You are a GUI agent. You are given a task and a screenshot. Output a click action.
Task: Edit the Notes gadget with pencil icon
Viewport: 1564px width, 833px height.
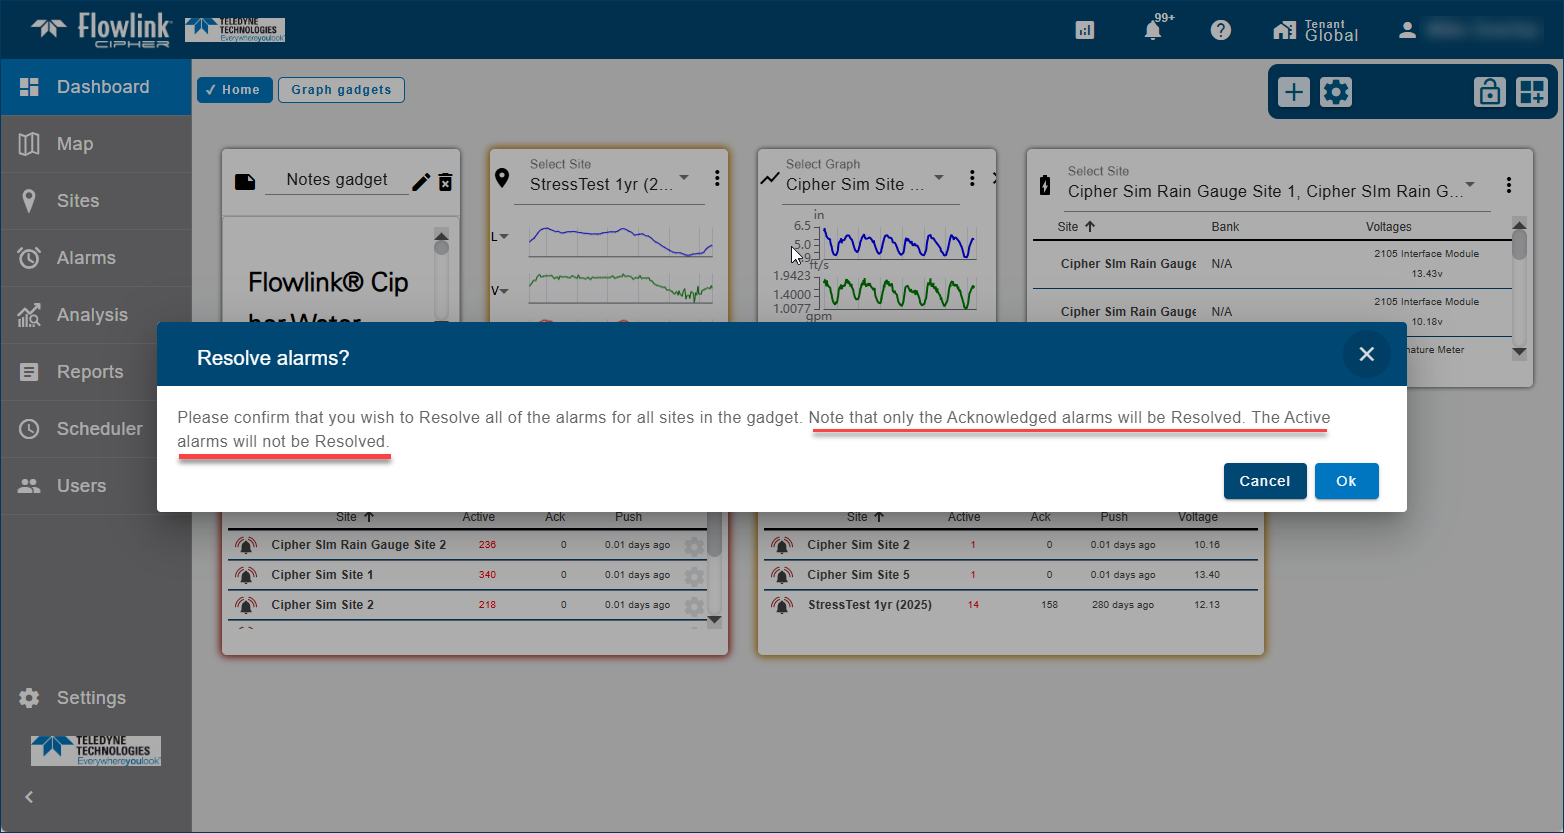[421, 181]
